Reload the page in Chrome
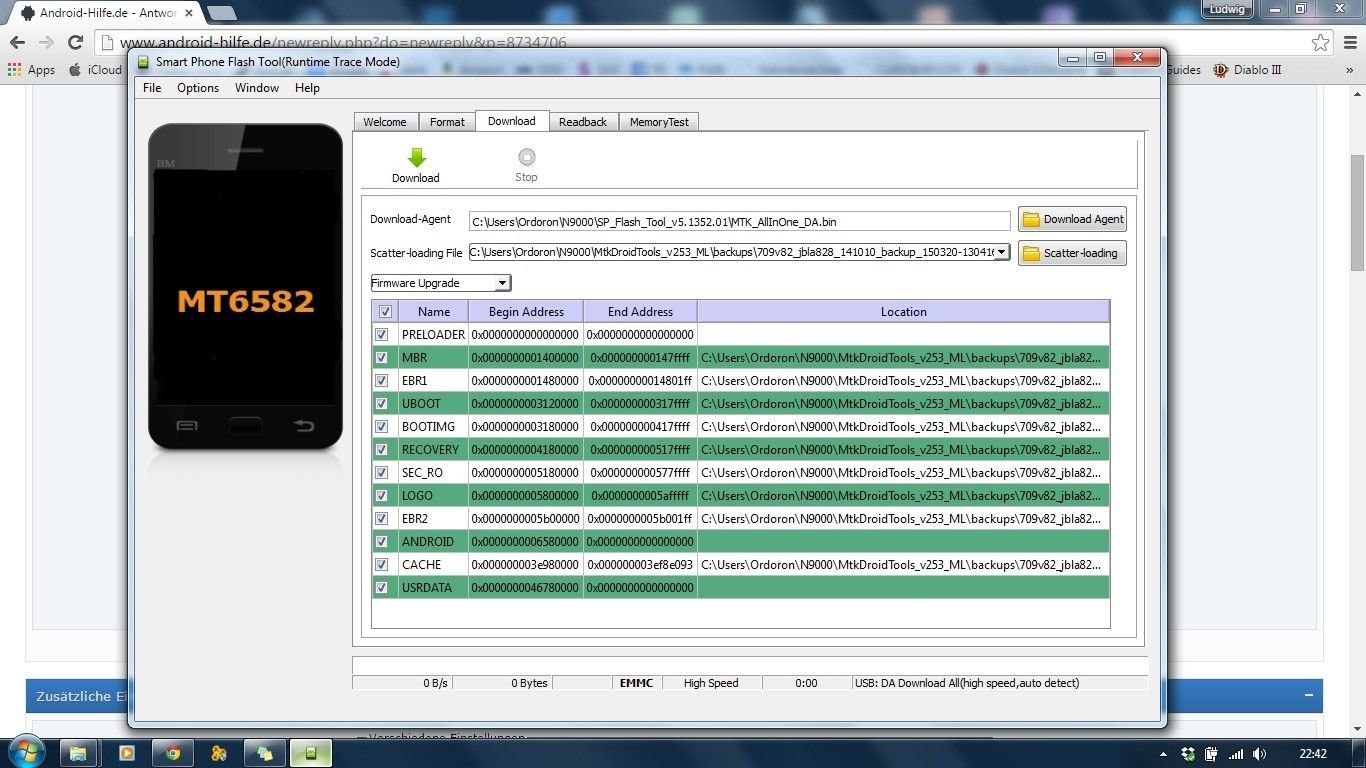 (75, 42)
